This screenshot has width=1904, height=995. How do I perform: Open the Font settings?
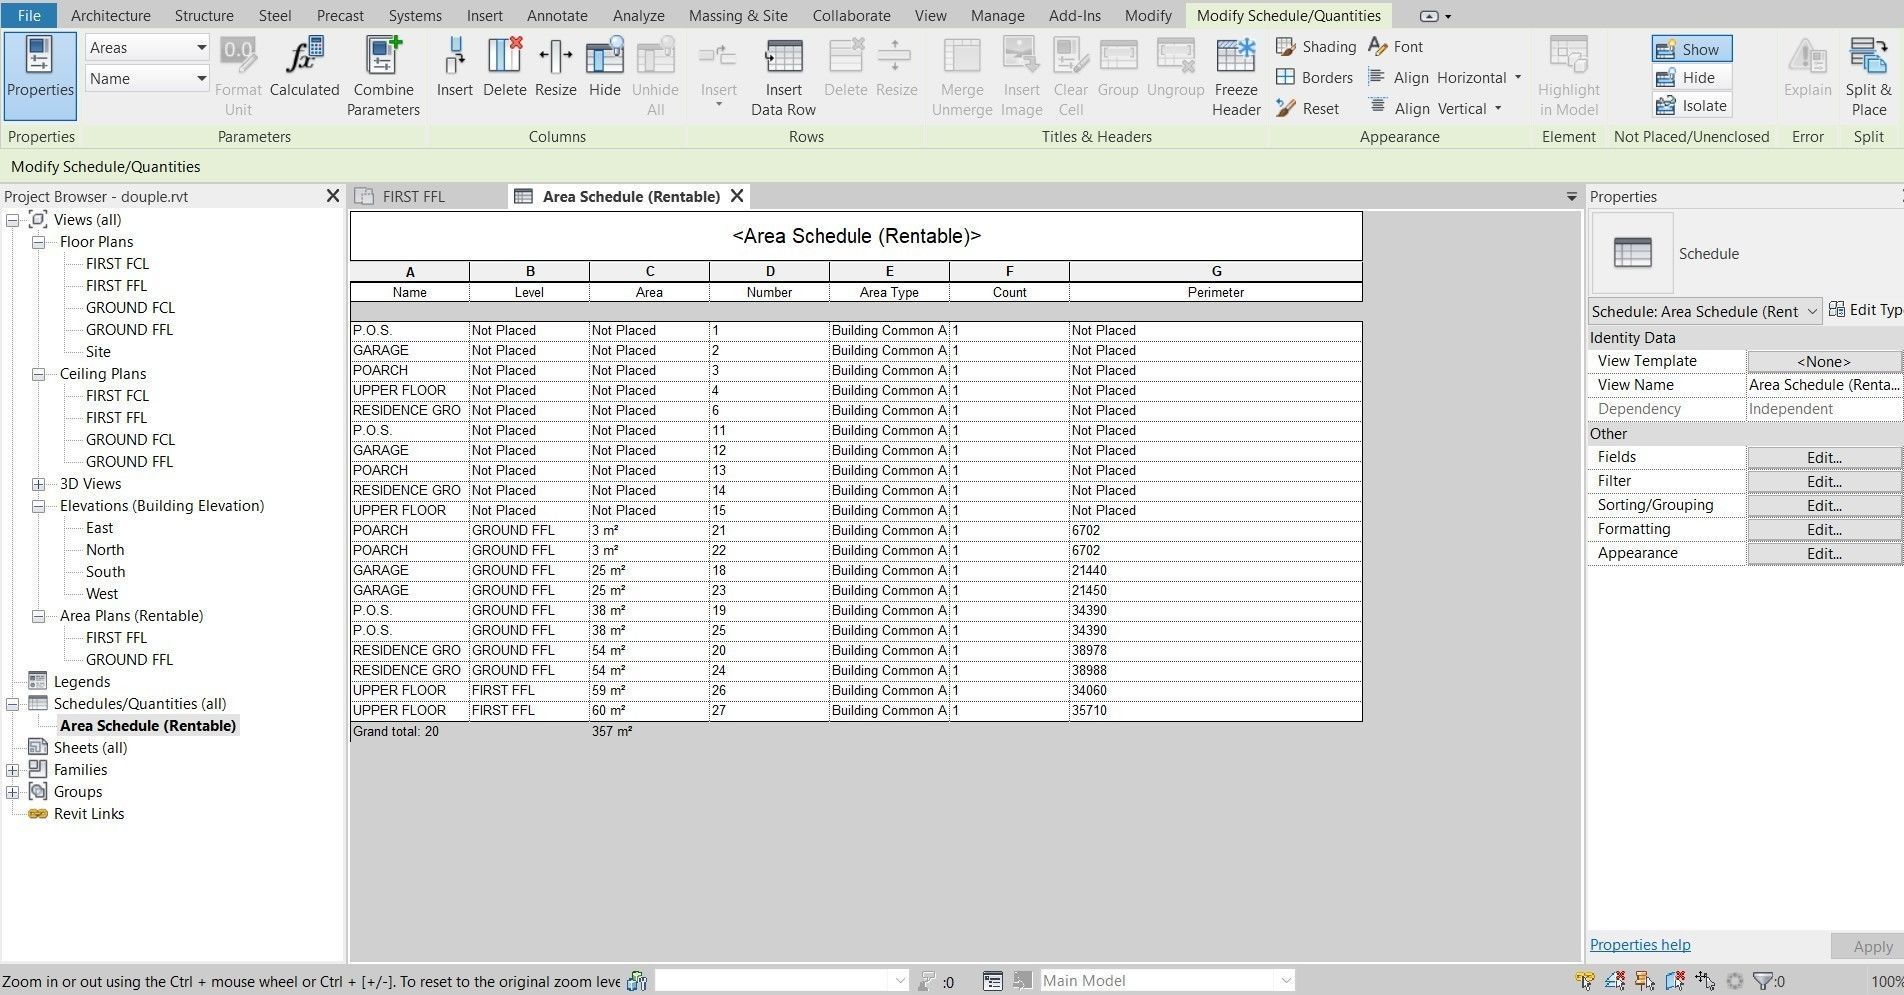[1395, 47]
